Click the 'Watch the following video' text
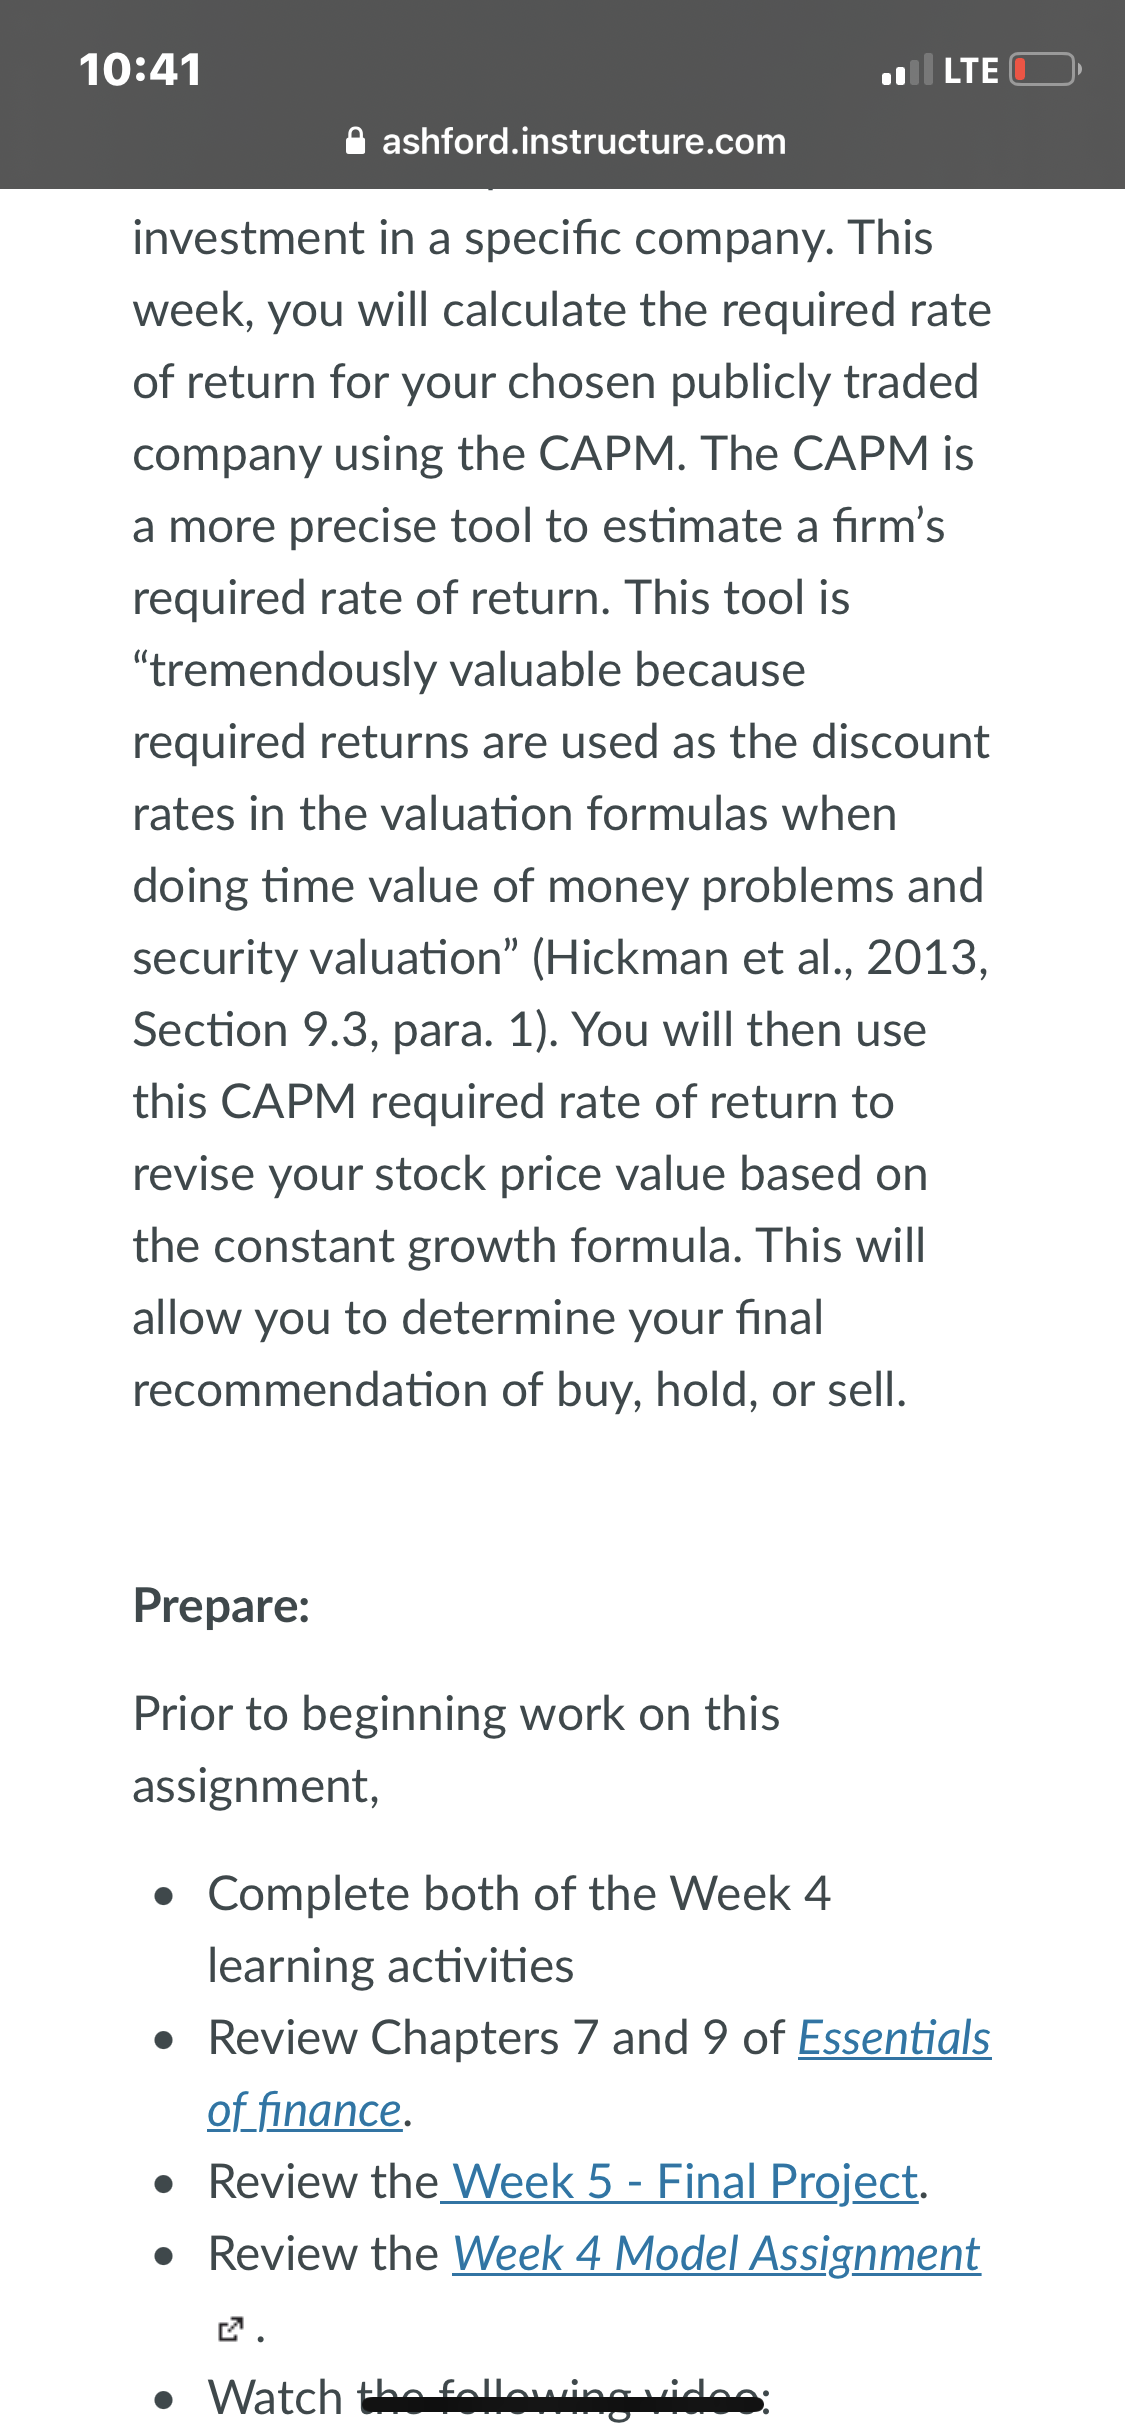 pyautogui.click(x=487, y=2398)
